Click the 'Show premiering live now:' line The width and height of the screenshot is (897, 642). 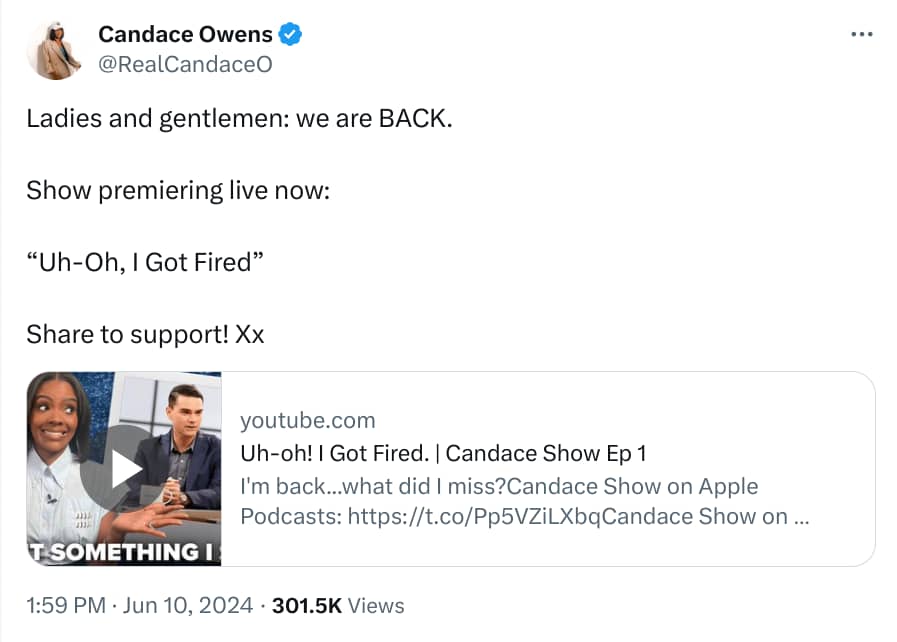pos(178,191)
